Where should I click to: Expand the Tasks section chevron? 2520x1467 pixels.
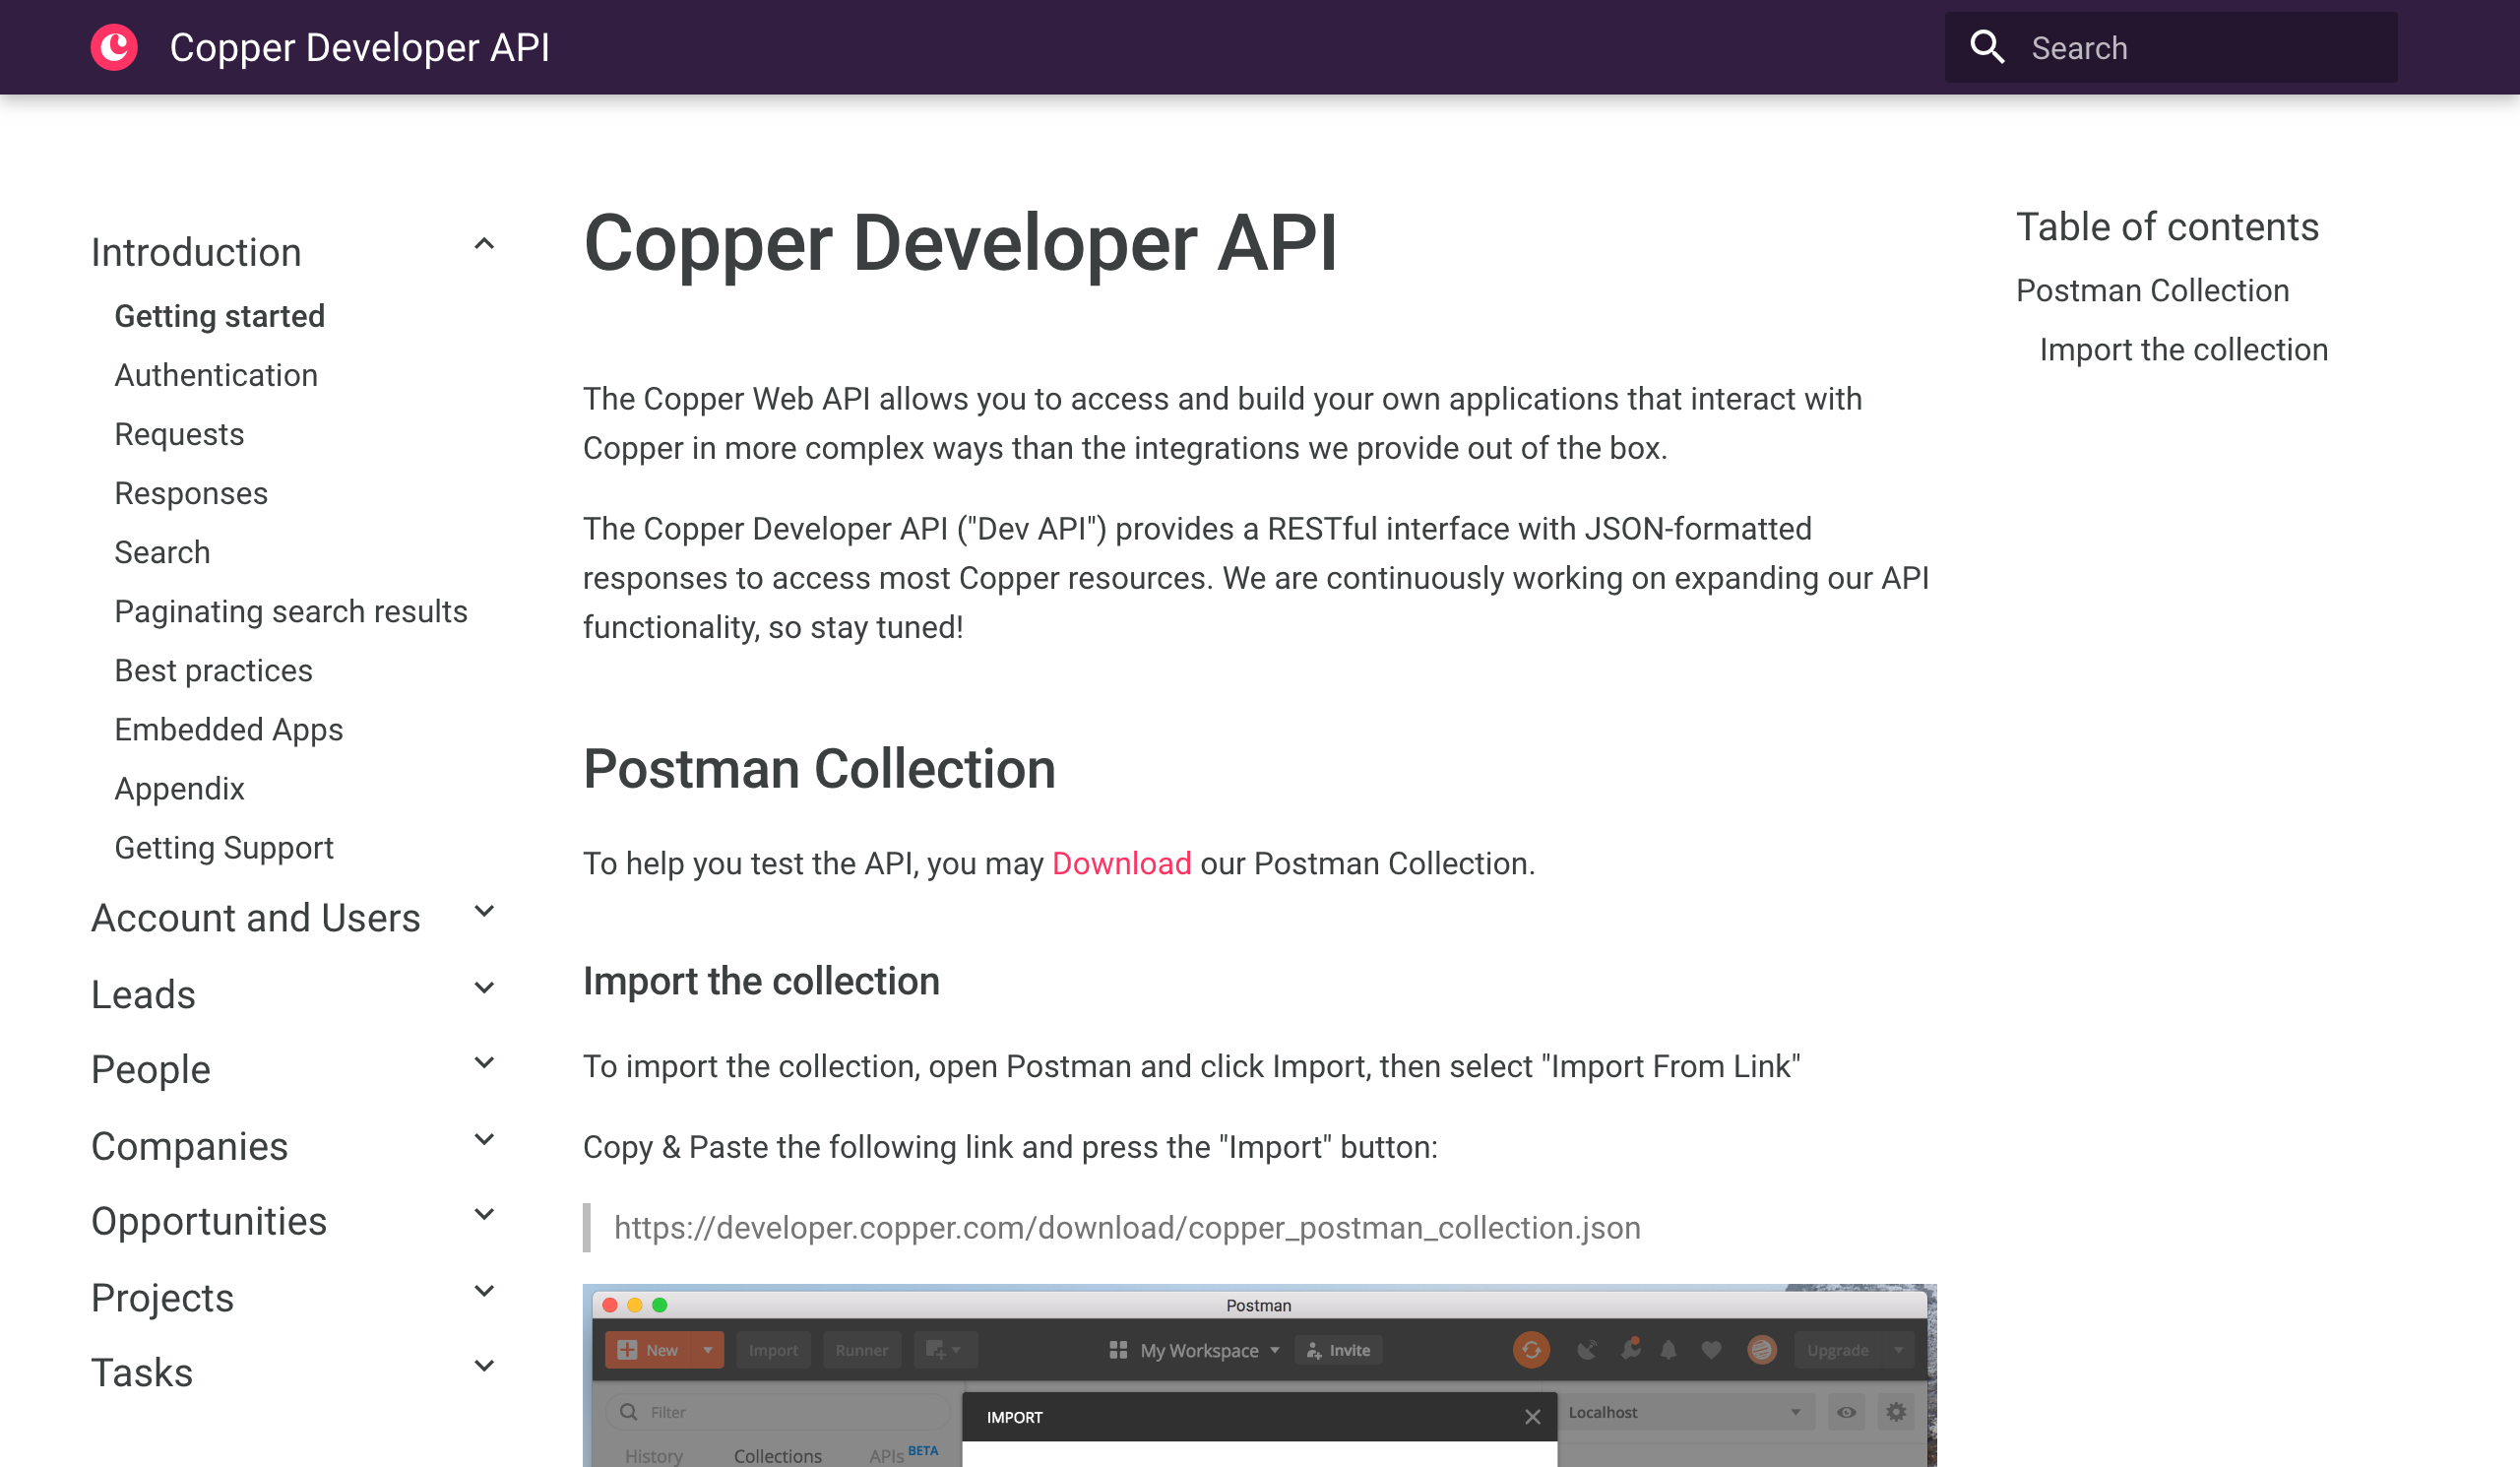point(484,1366)
